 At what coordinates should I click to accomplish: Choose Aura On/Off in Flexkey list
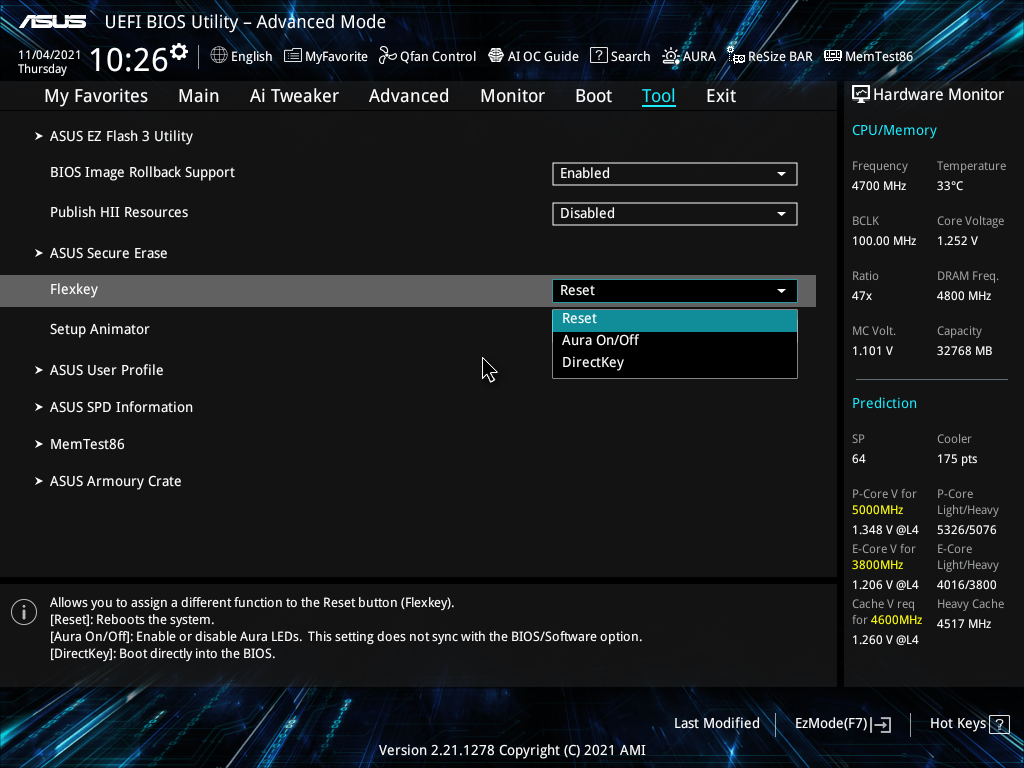[675, 340]
